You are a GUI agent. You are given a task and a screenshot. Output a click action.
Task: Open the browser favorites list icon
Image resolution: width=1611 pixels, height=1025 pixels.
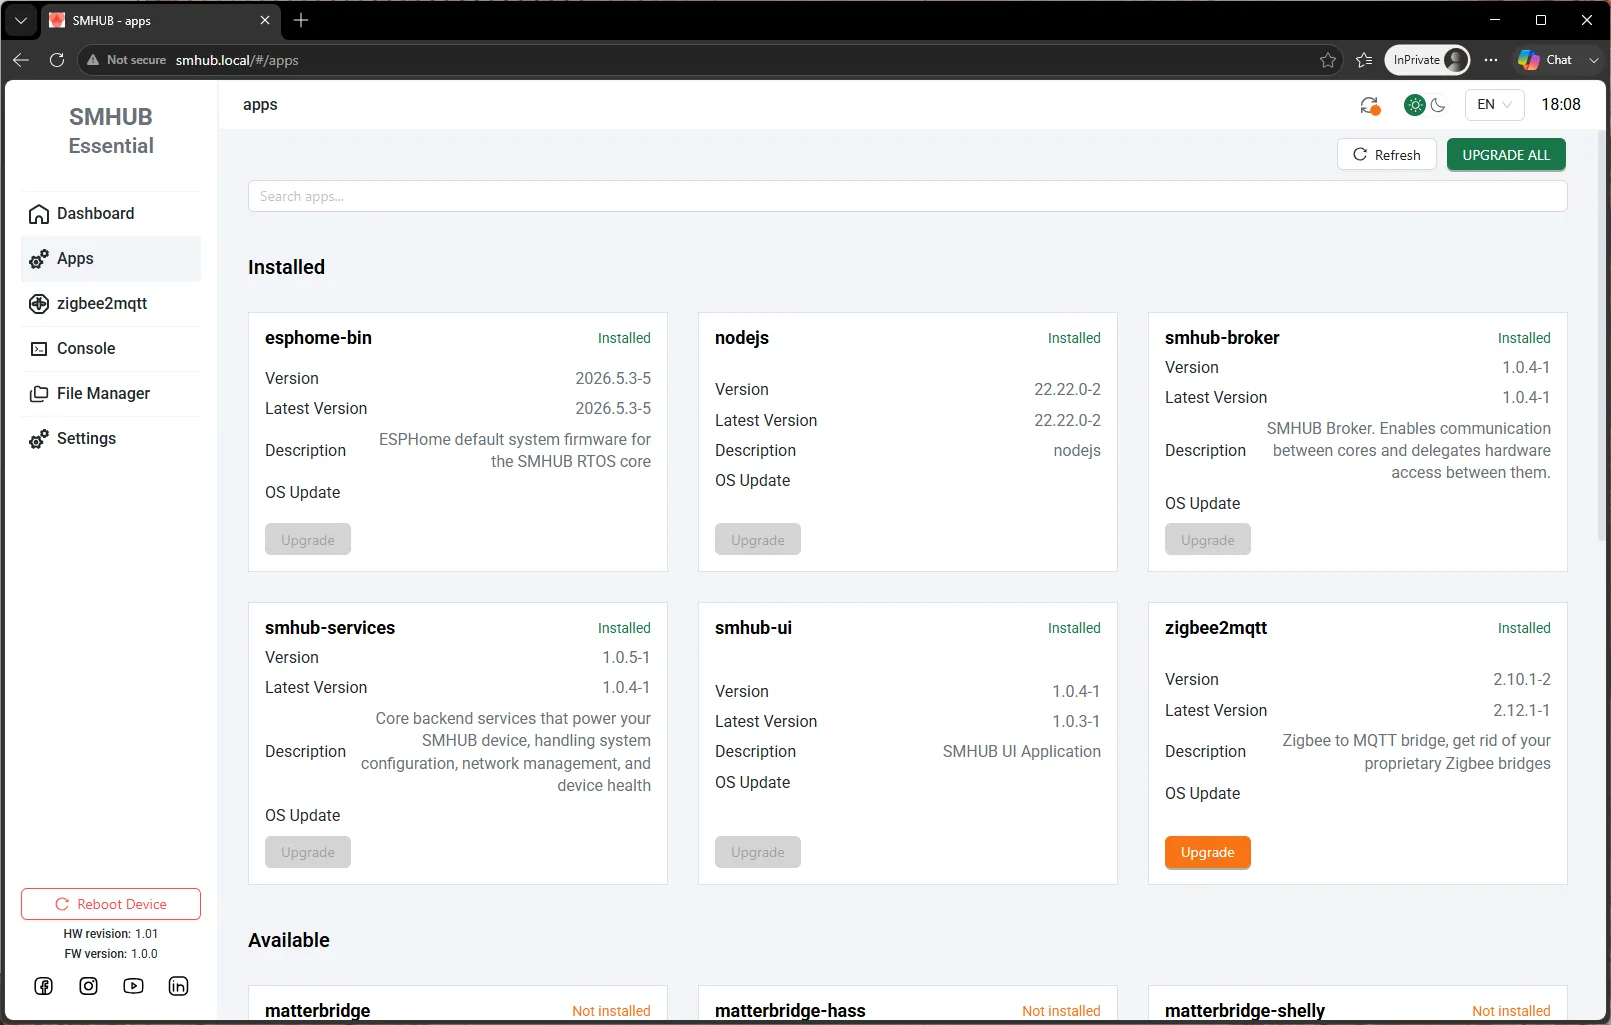point(1364,60)
